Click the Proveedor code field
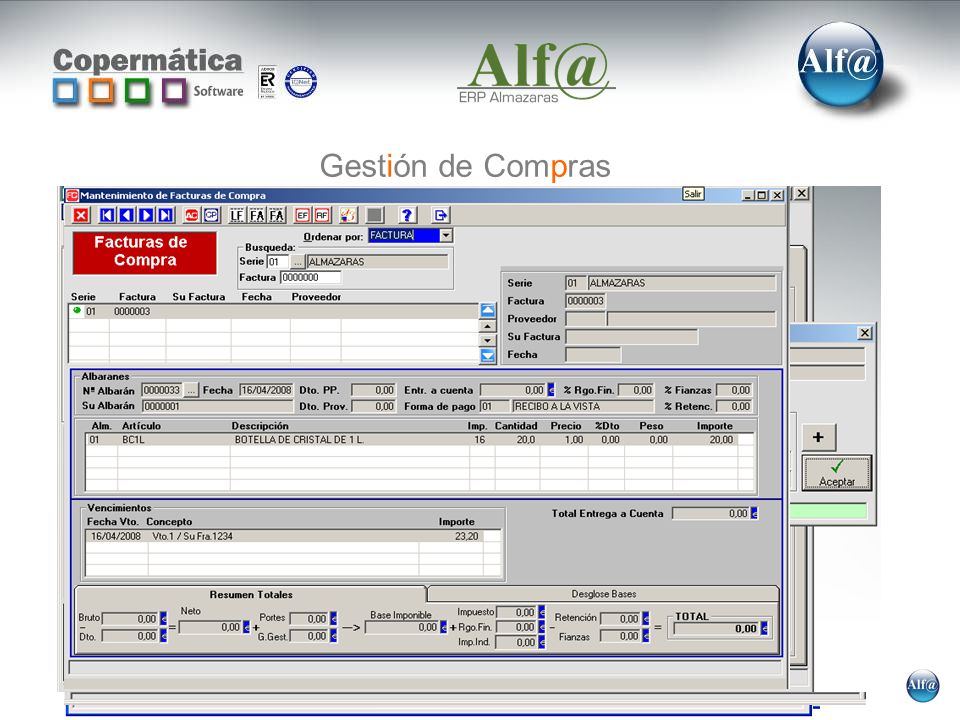This screenshot has width=960, height=720. [x=585, y=319]
